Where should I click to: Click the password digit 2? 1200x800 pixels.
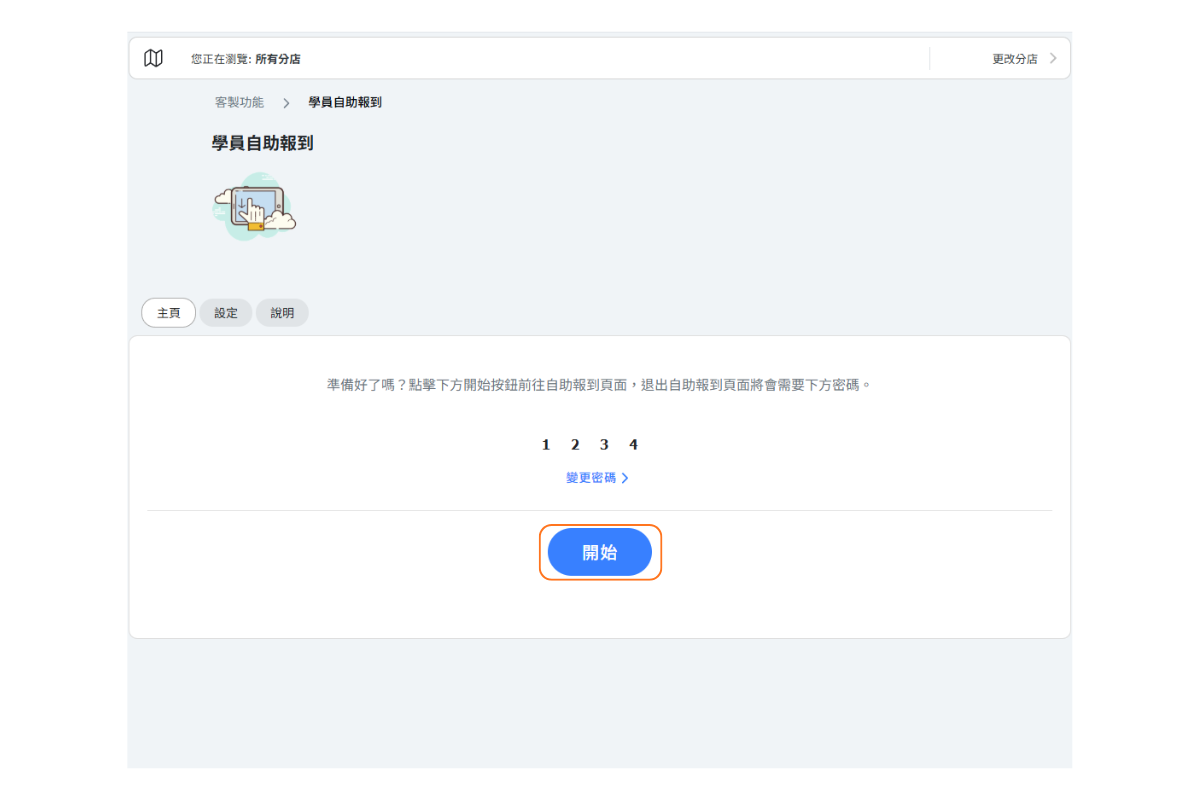click(575, 445)
